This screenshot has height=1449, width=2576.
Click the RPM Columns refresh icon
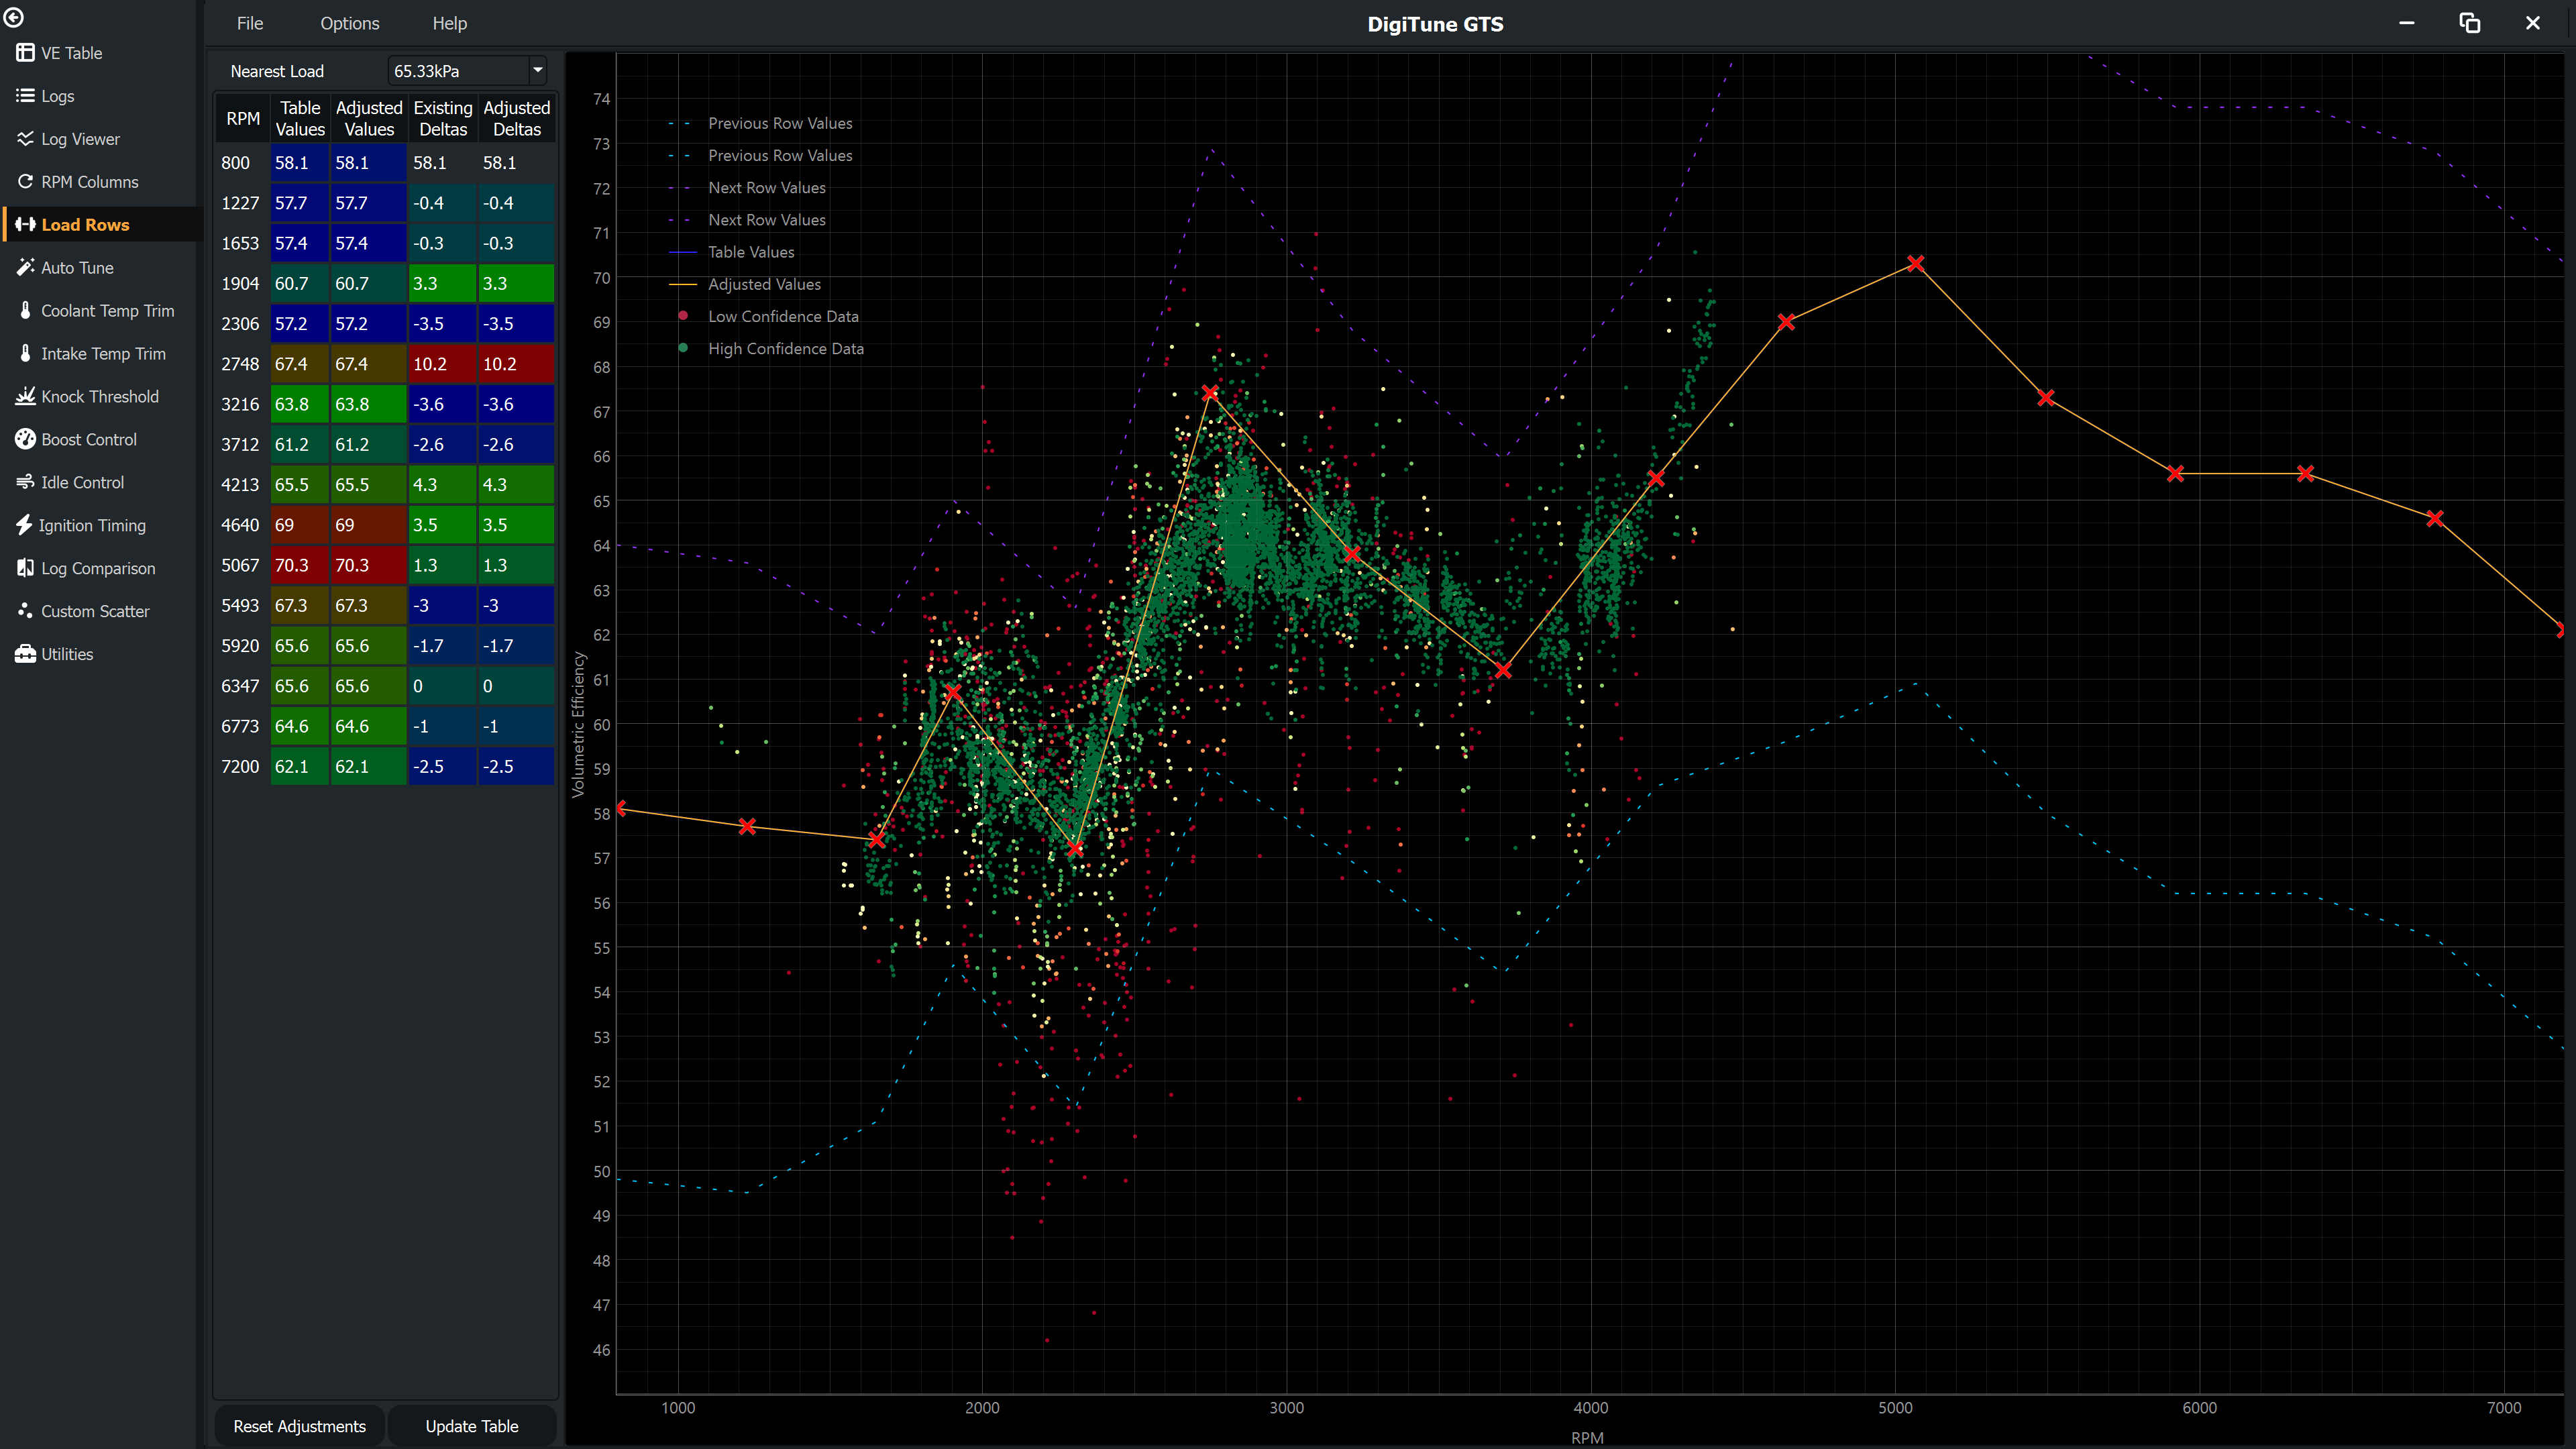tap(25, 182)
